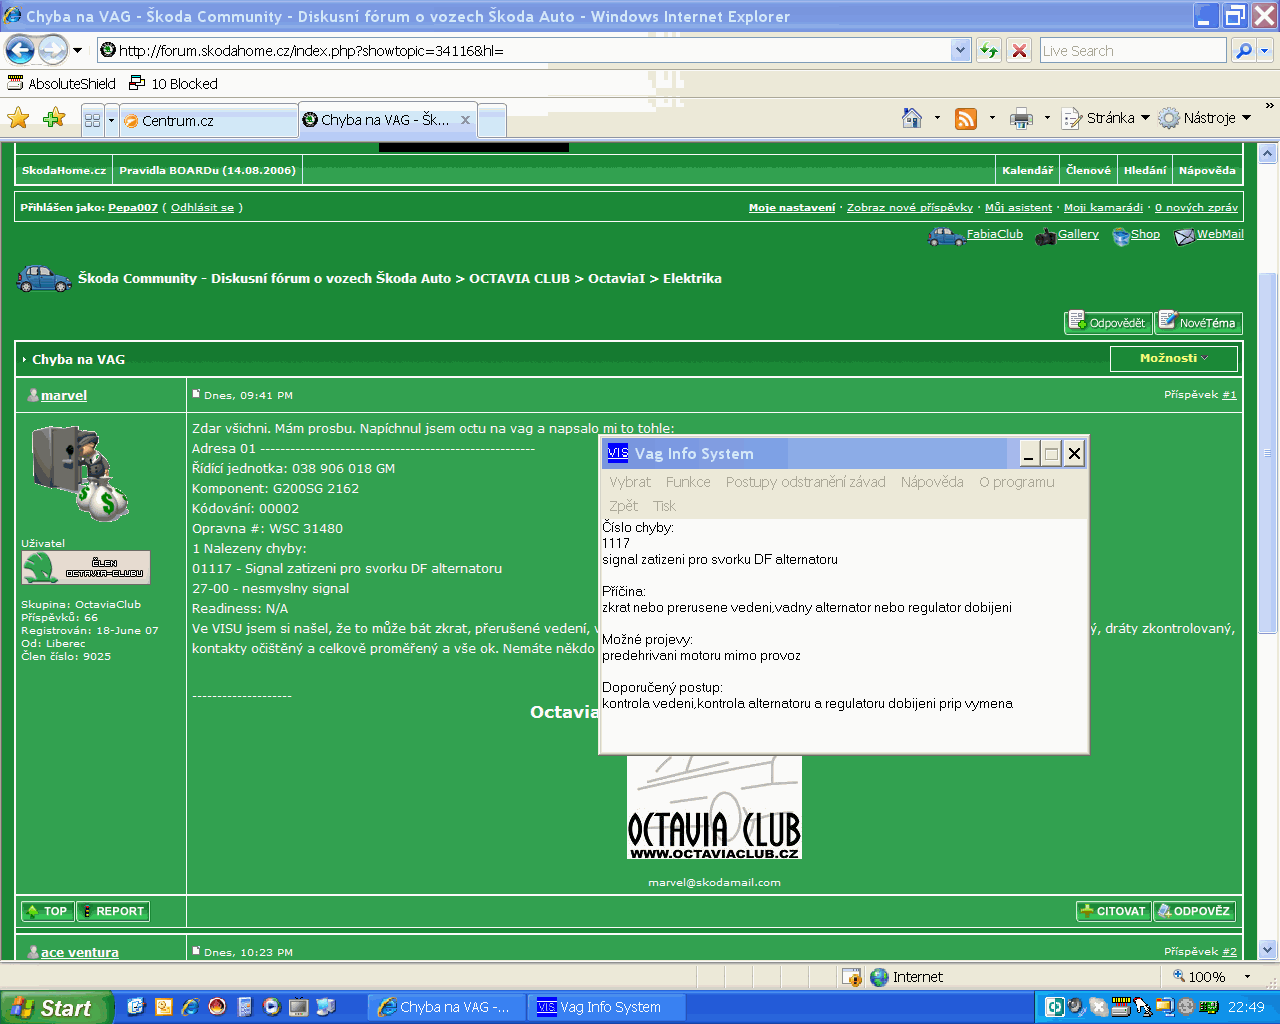The height and width of the screenshot is (1024, 1280).
Task: Click the Odhlásit se logout link
Action: 202,207
